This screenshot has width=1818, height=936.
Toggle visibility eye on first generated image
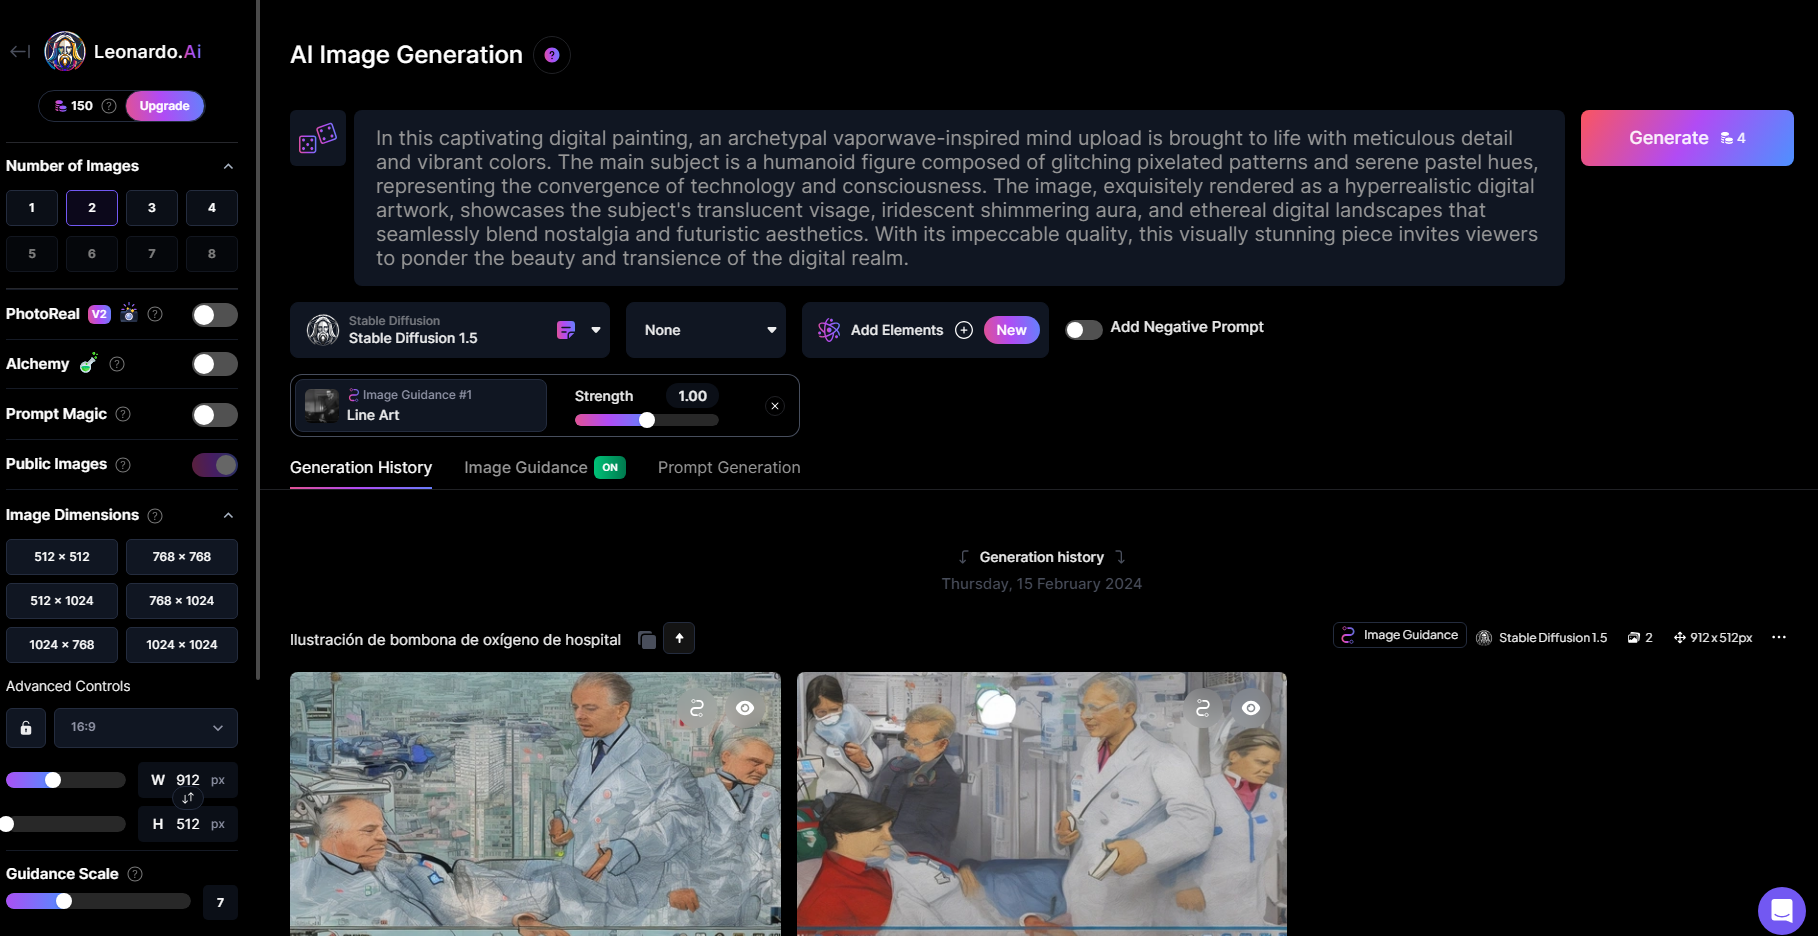coord(745,708)
